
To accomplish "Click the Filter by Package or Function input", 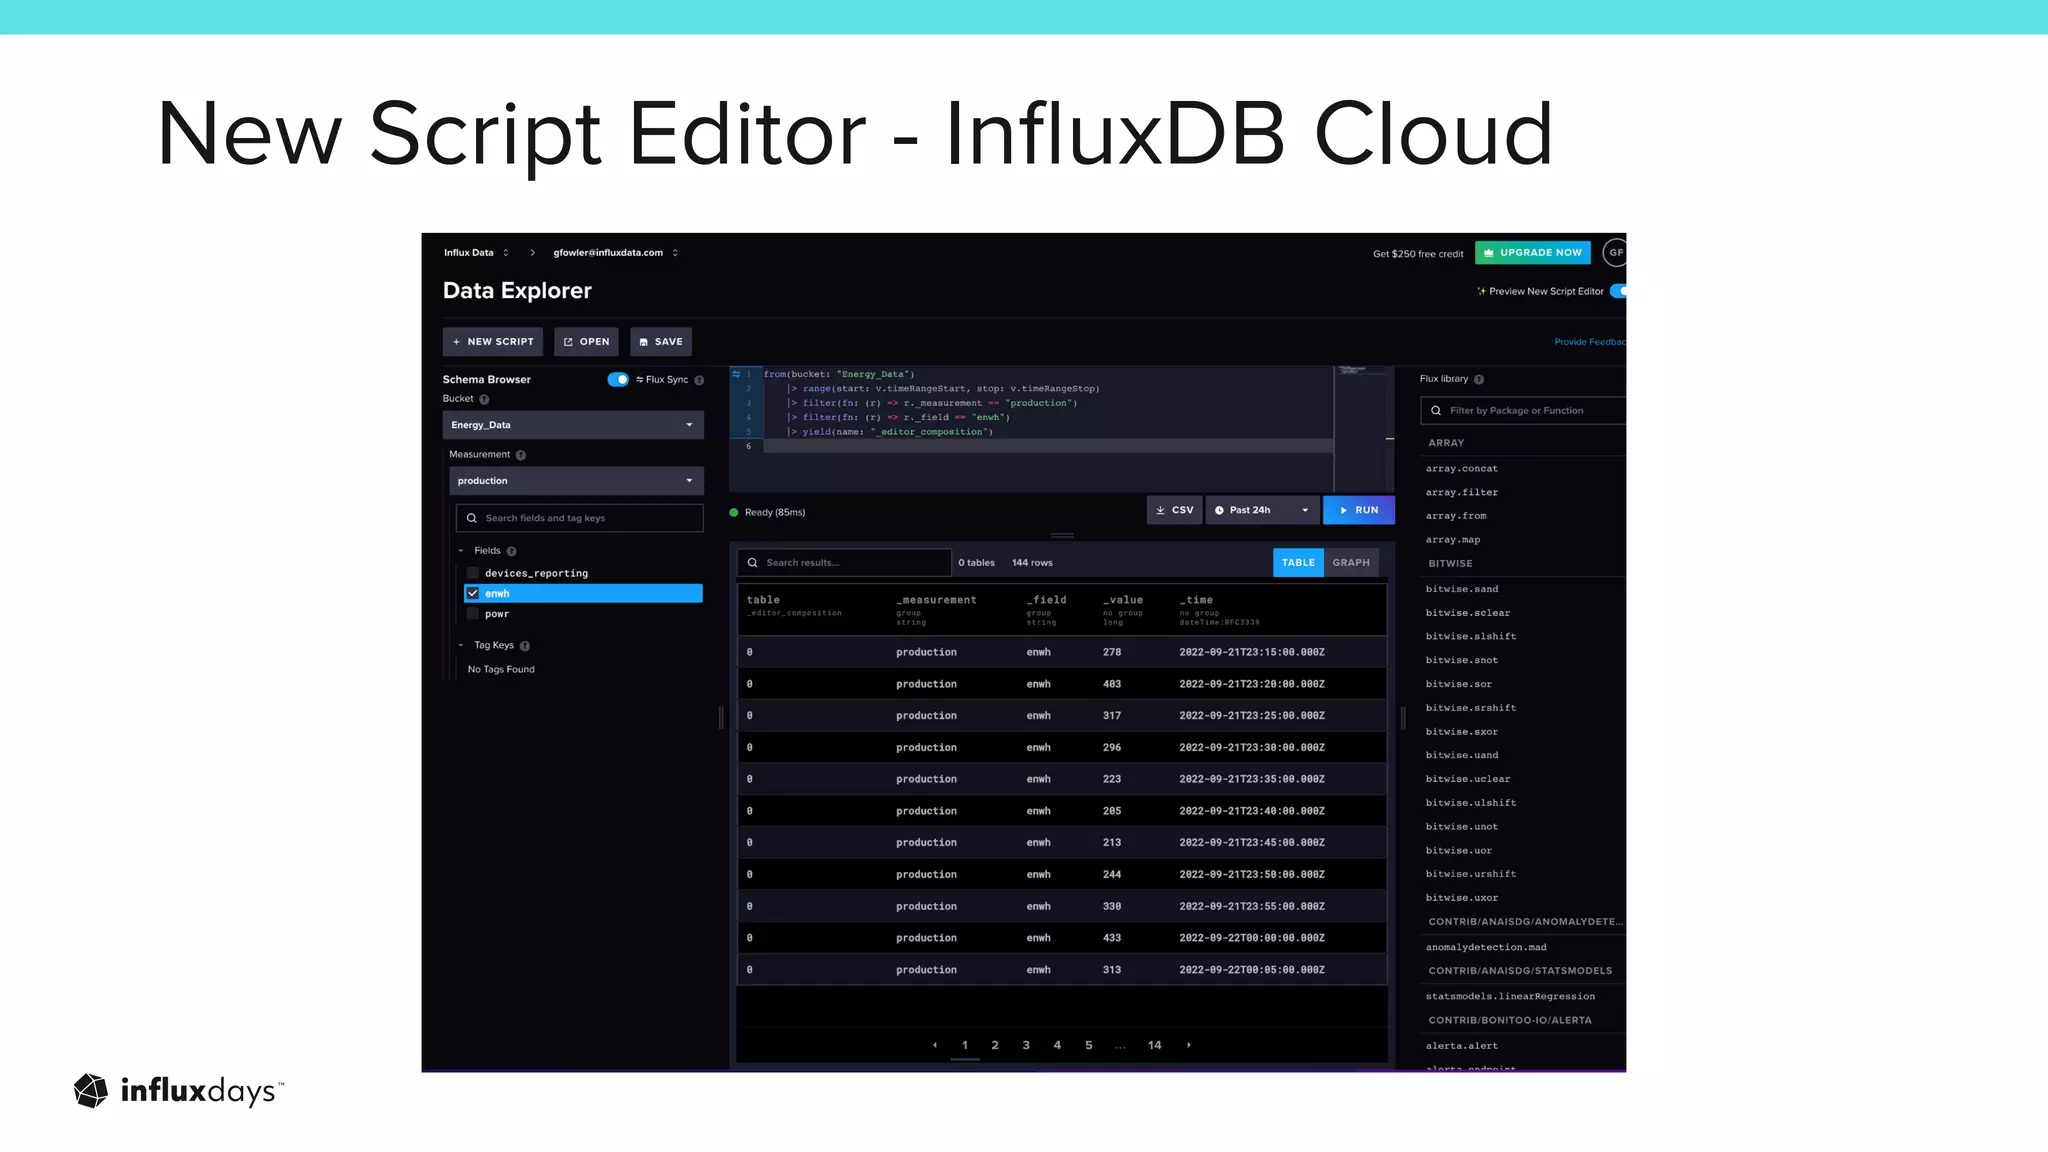I will tap(1524, 411).
